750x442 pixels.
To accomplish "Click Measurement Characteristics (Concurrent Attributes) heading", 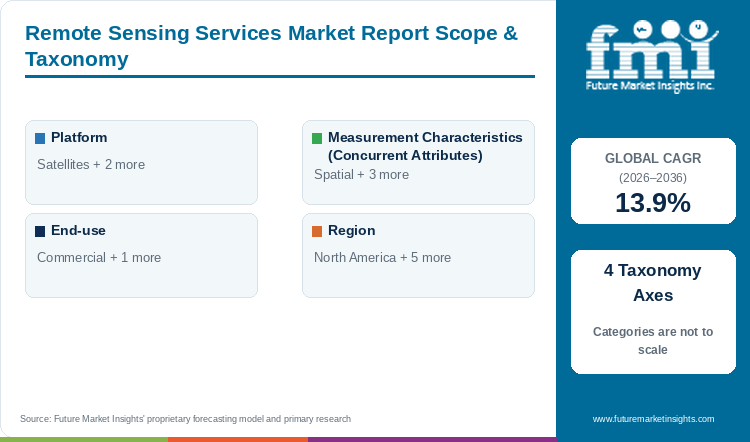I will [425, 146].
